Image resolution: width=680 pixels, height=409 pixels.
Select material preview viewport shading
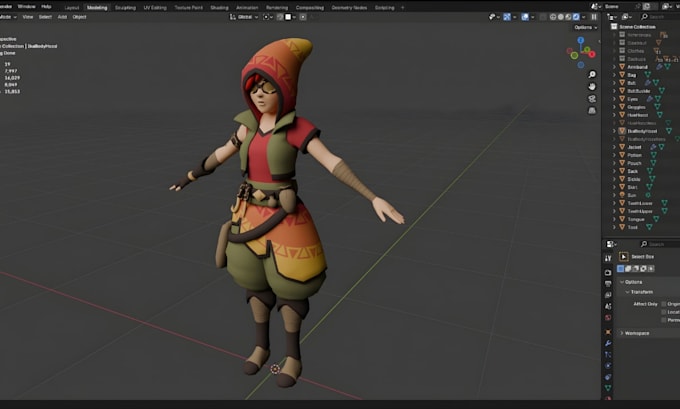(569, 17)
